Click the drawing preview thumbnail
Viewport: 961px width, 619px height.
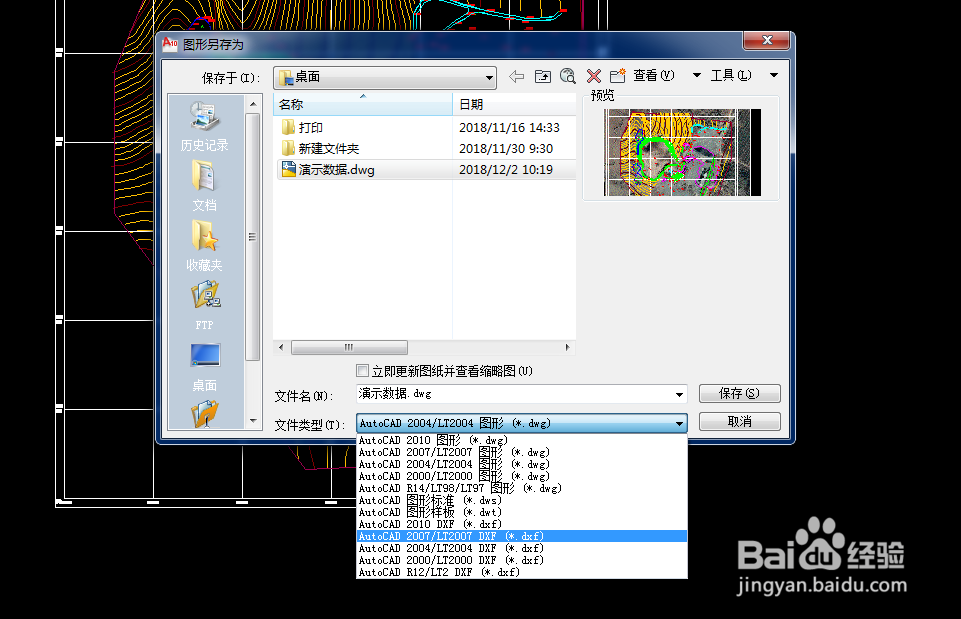pos(682,152)
